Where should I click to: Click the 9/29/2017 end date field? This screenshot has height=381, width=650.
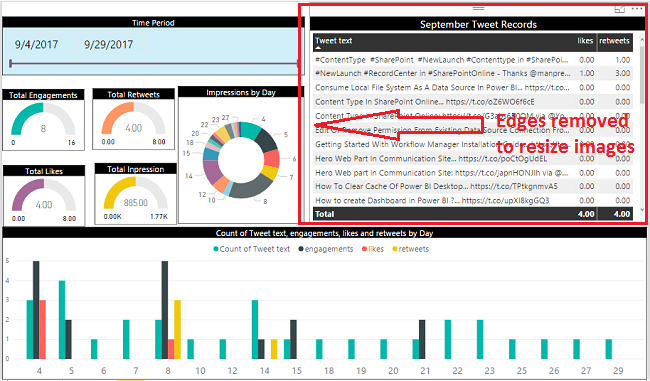click(109, 44)
